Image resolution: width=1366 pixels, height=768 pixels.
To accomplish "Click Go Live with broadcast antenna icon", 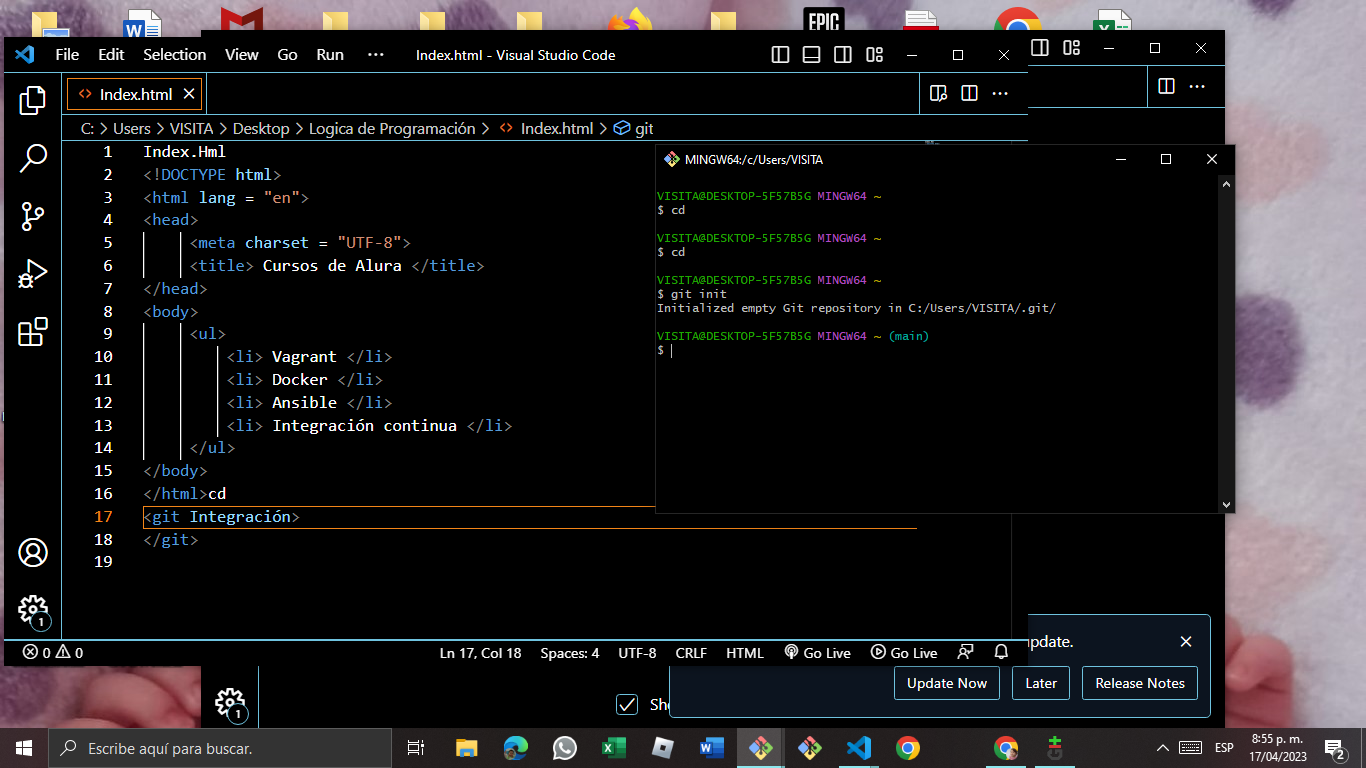I will pos(817,653).
